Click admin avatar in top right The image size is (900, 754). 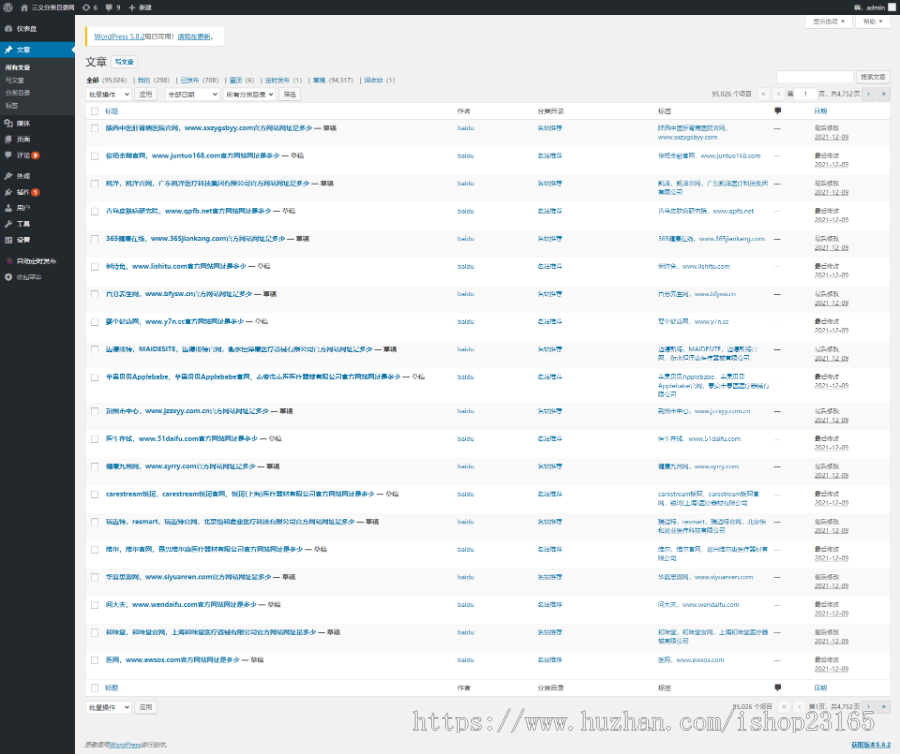click(x=893, y=7)
